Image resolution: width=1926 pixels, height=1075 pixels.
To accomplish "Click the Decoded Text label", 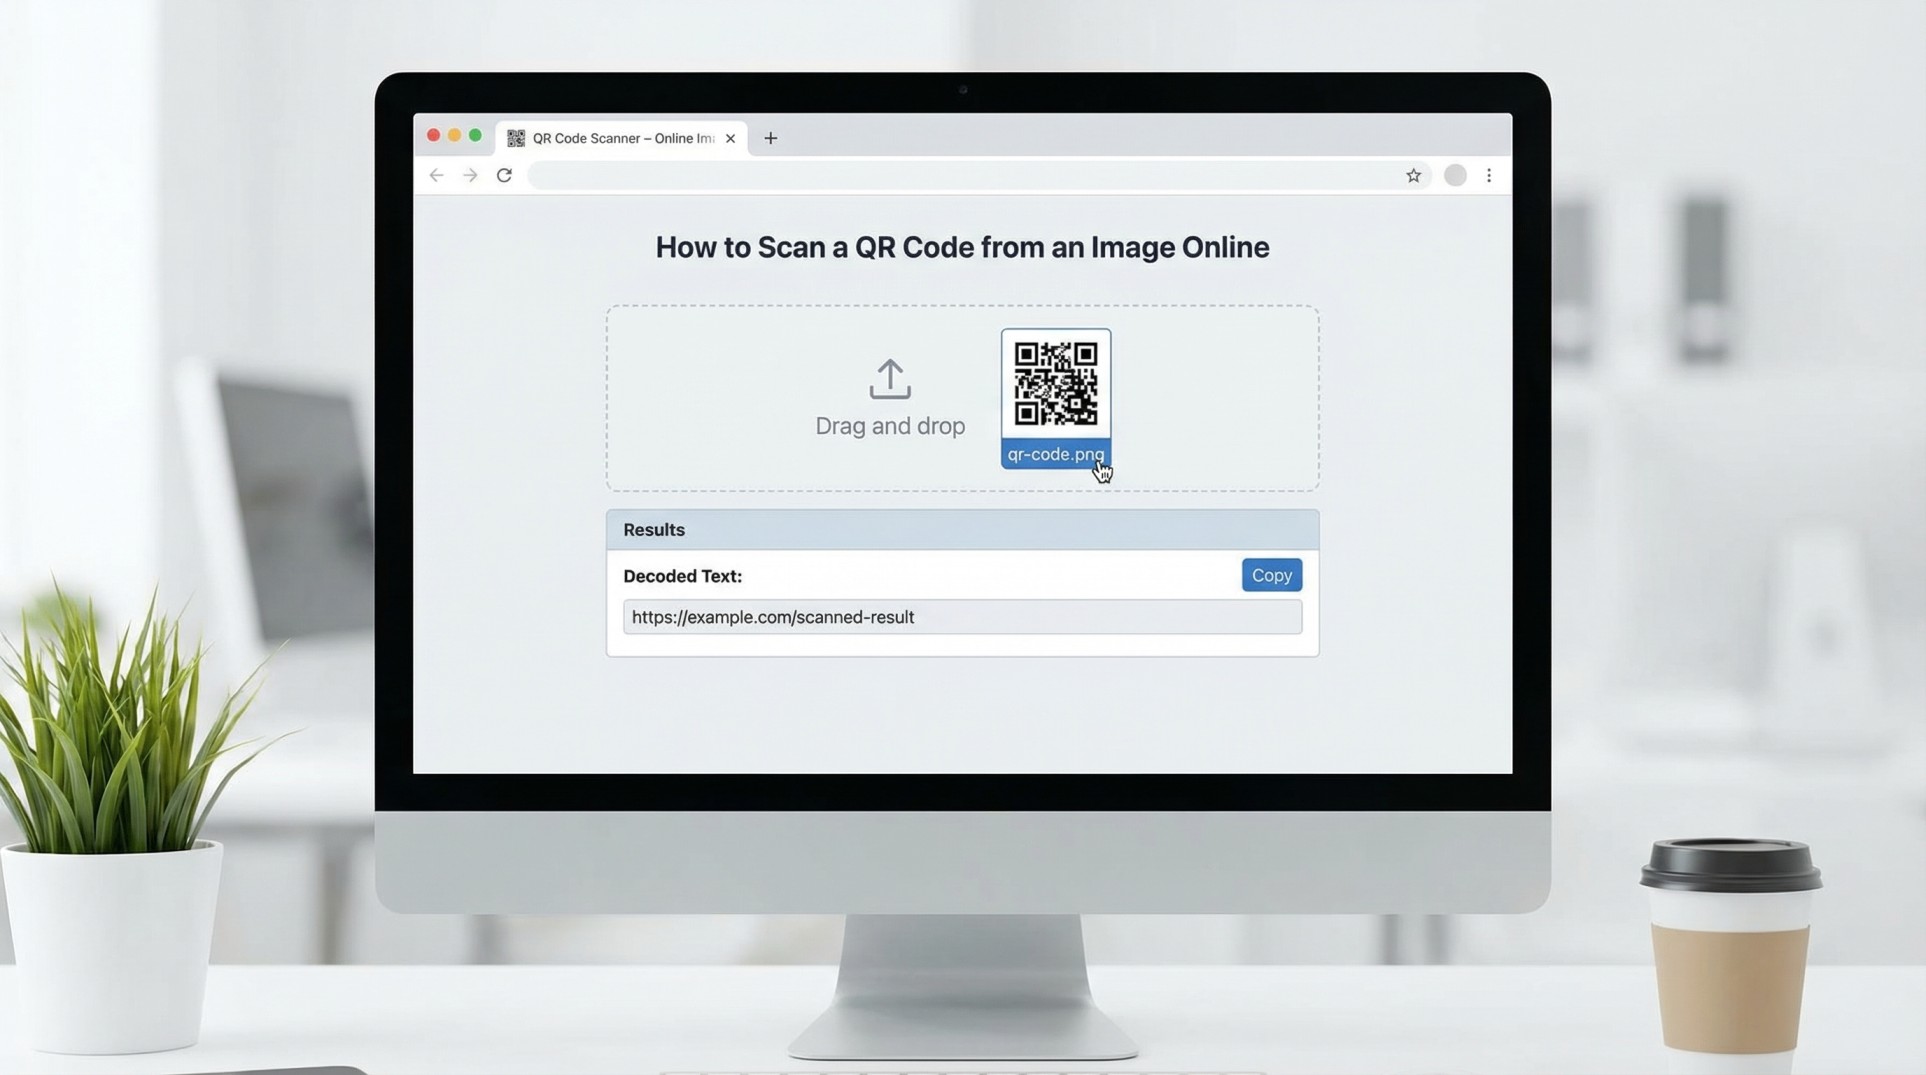I will [682, 576].
